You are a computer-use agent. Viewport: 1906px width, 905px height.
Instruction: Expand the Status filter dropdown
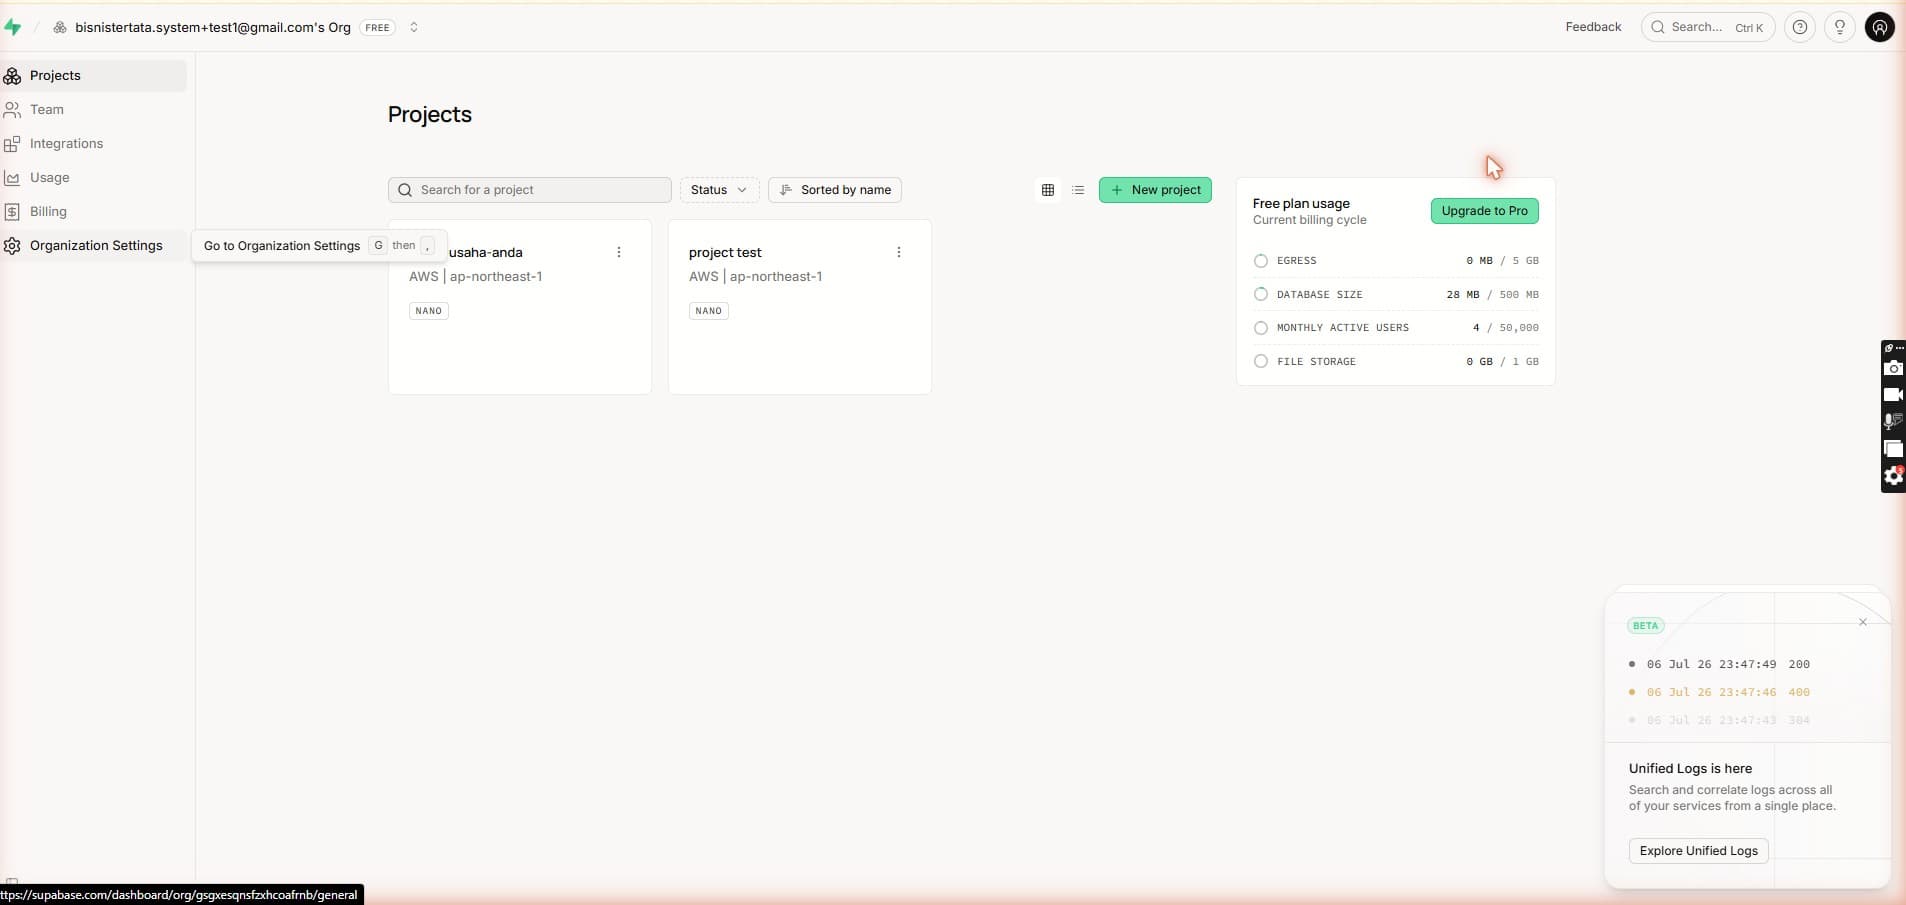[719, 190]
